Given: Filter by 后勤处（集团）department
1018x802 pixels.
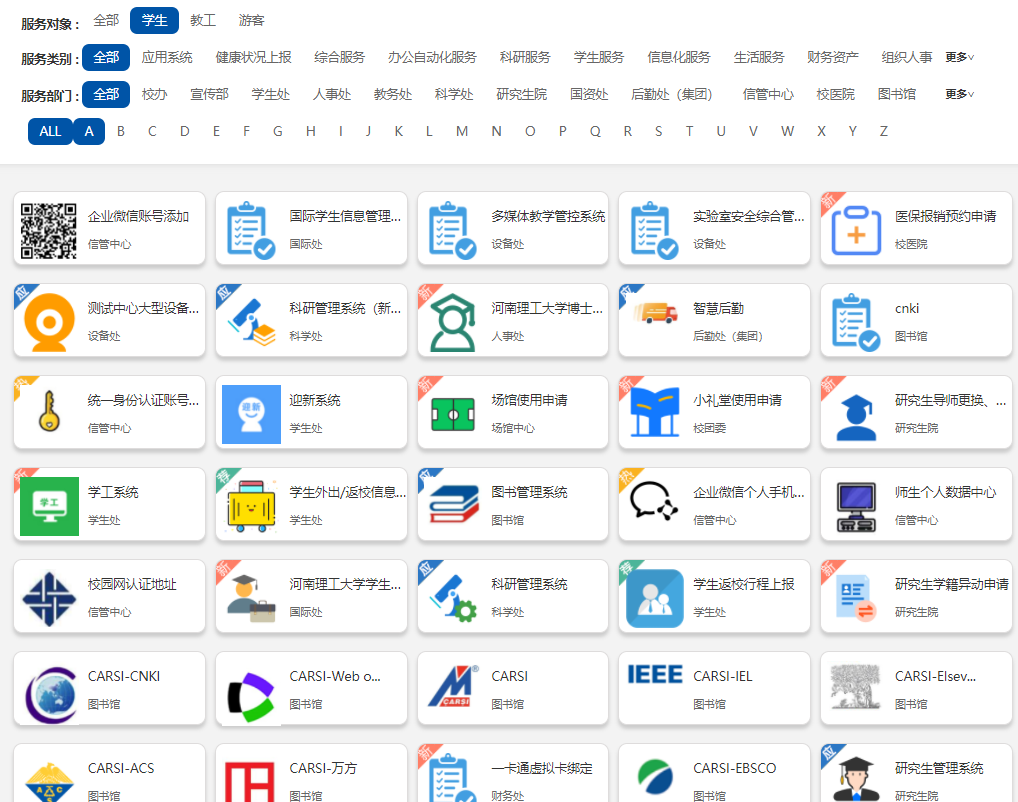Looking at the screenshot, I should (671, 94).
